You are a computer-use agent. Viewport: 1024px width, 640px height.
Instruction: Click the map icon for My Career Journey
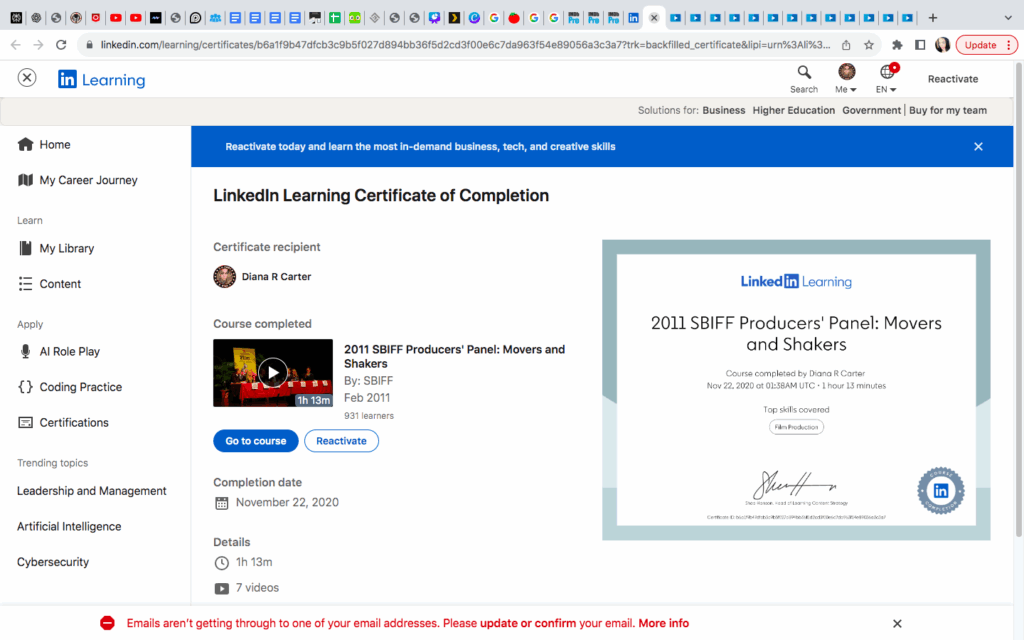point(25,180)
